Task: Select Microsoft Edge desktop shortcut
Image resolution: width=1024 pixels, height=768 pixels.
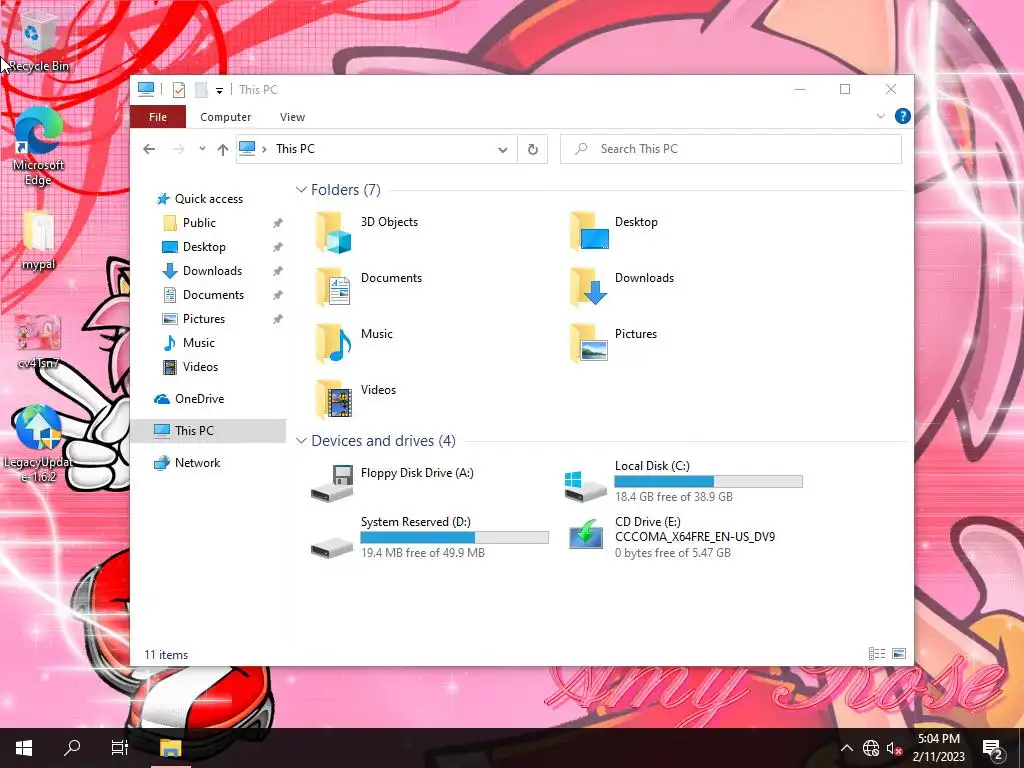Action: (38, 147)
